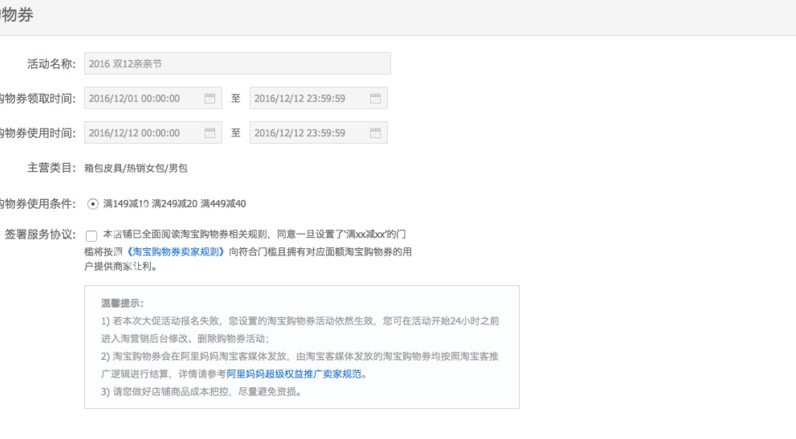Check the 签署服务协议 agreement checkbox
Viewport: 796px width, 439px height.
[x=92, y=236]
